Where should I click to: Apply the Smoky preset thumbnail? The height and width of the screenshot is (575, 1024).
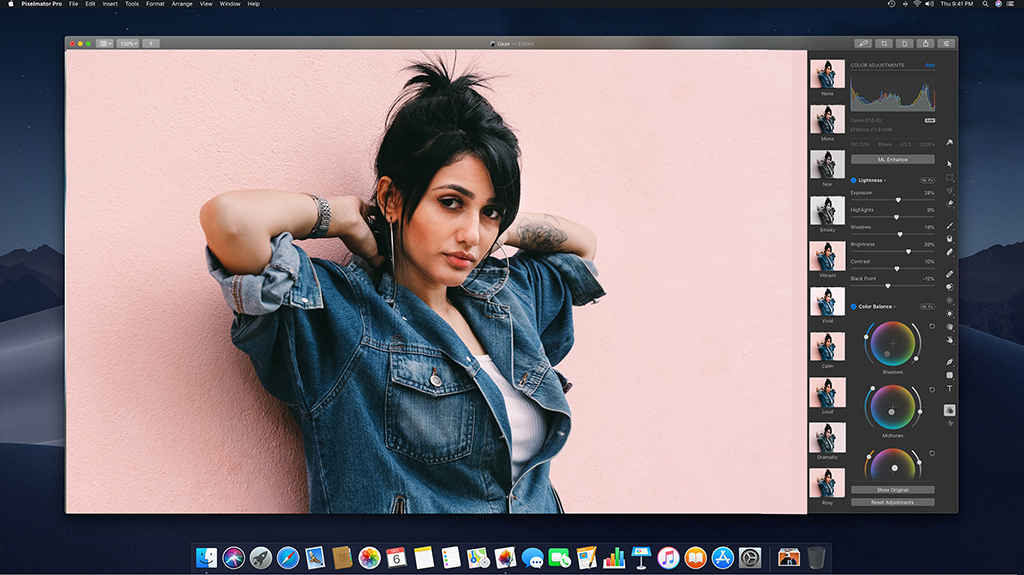pos(827,210)
